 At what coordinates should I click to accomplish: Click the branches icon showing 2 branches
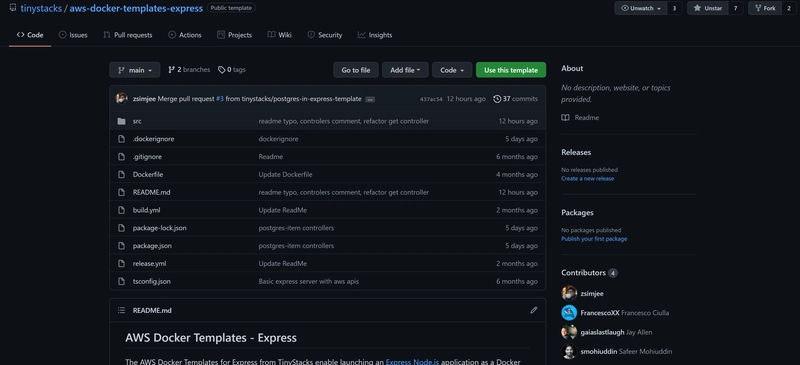[171, 70]
